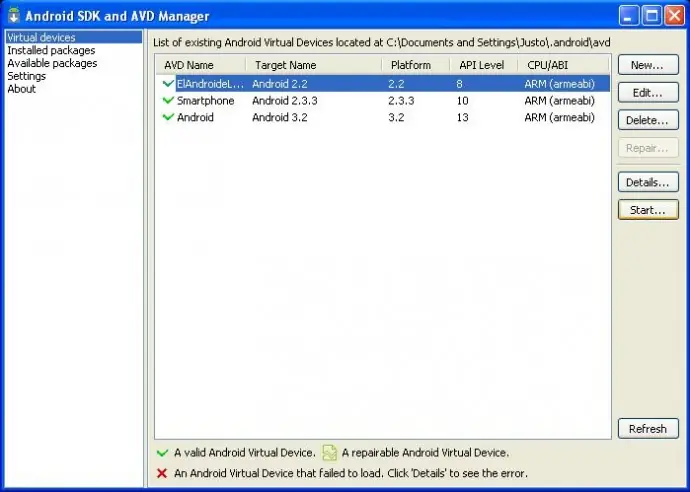
Task: Click the valid device legend checkmark icon
Action: (162, 452)
